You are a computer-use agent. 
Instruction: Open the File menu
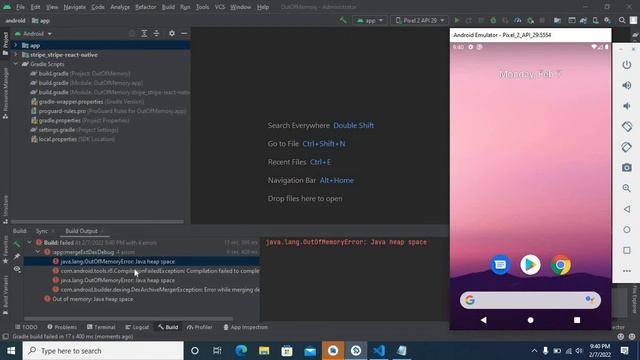(20, 7)
